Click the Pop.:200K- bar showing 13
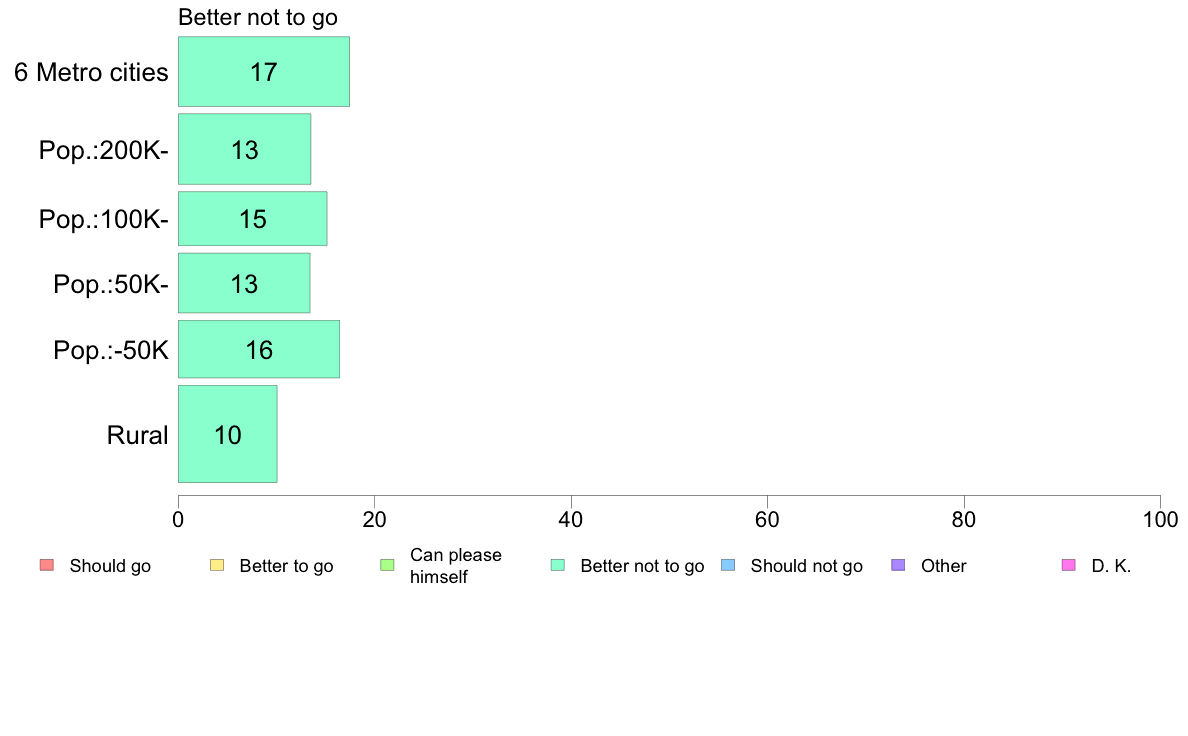The width and height of the screenshot is (1188, 736). 245,149
